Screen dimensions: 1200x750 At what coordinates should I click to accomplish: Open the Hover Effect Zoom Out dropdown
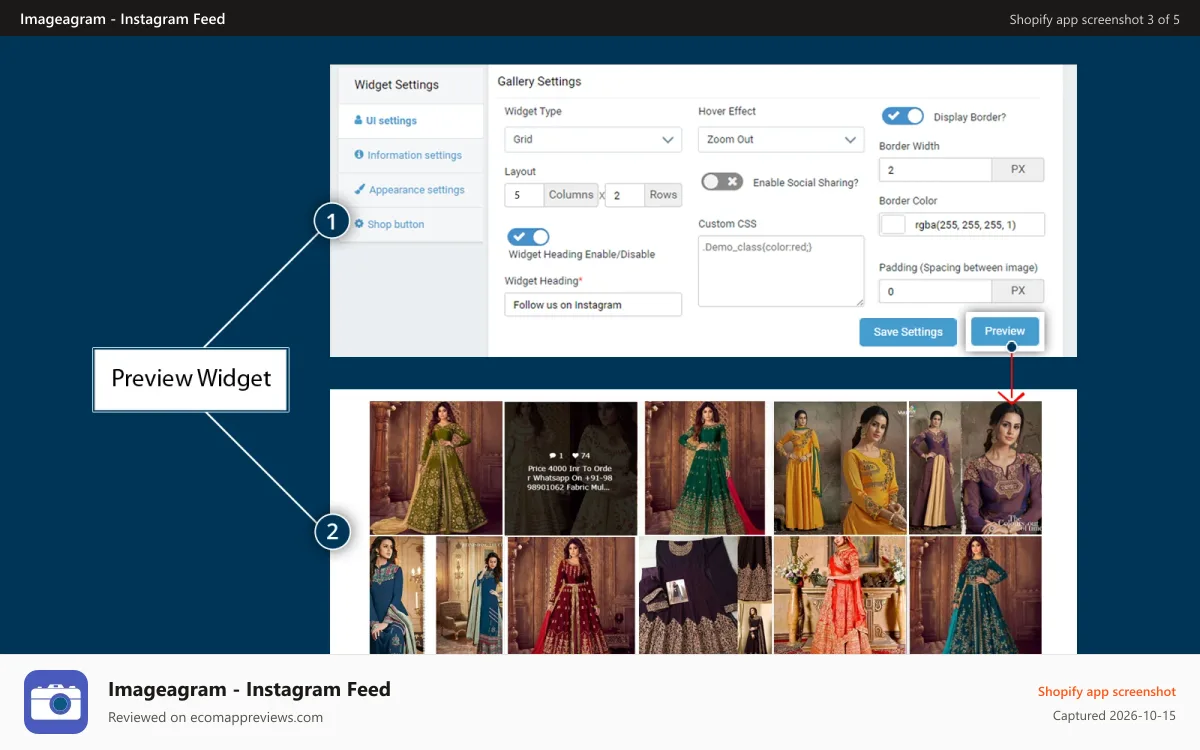[781, 139]
